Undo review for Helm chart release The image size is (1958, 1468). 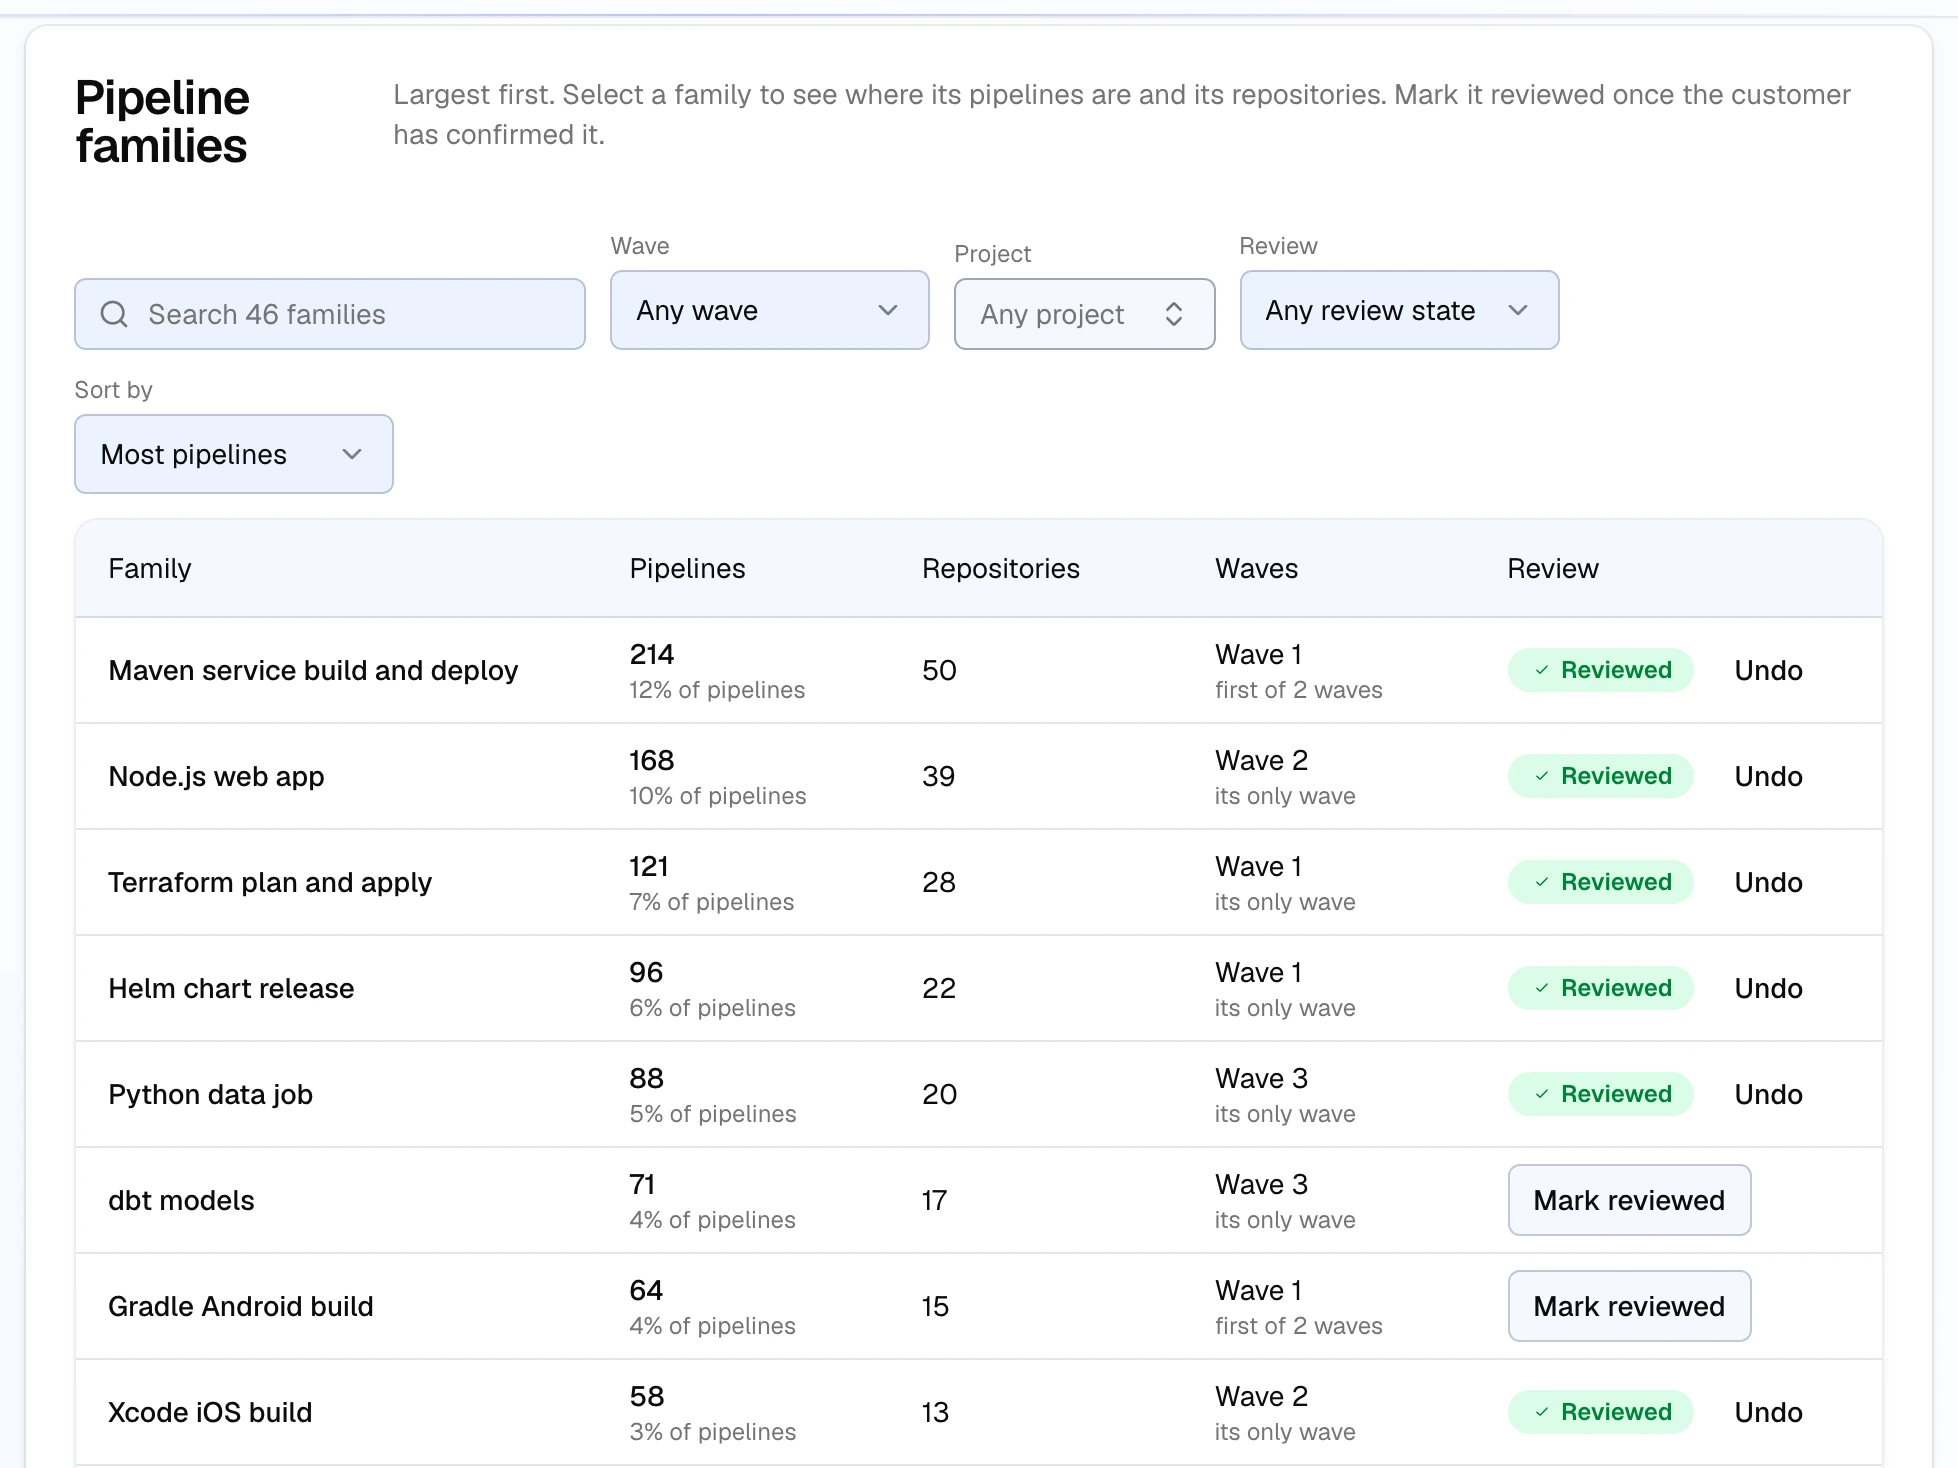tap(1769, 988)
